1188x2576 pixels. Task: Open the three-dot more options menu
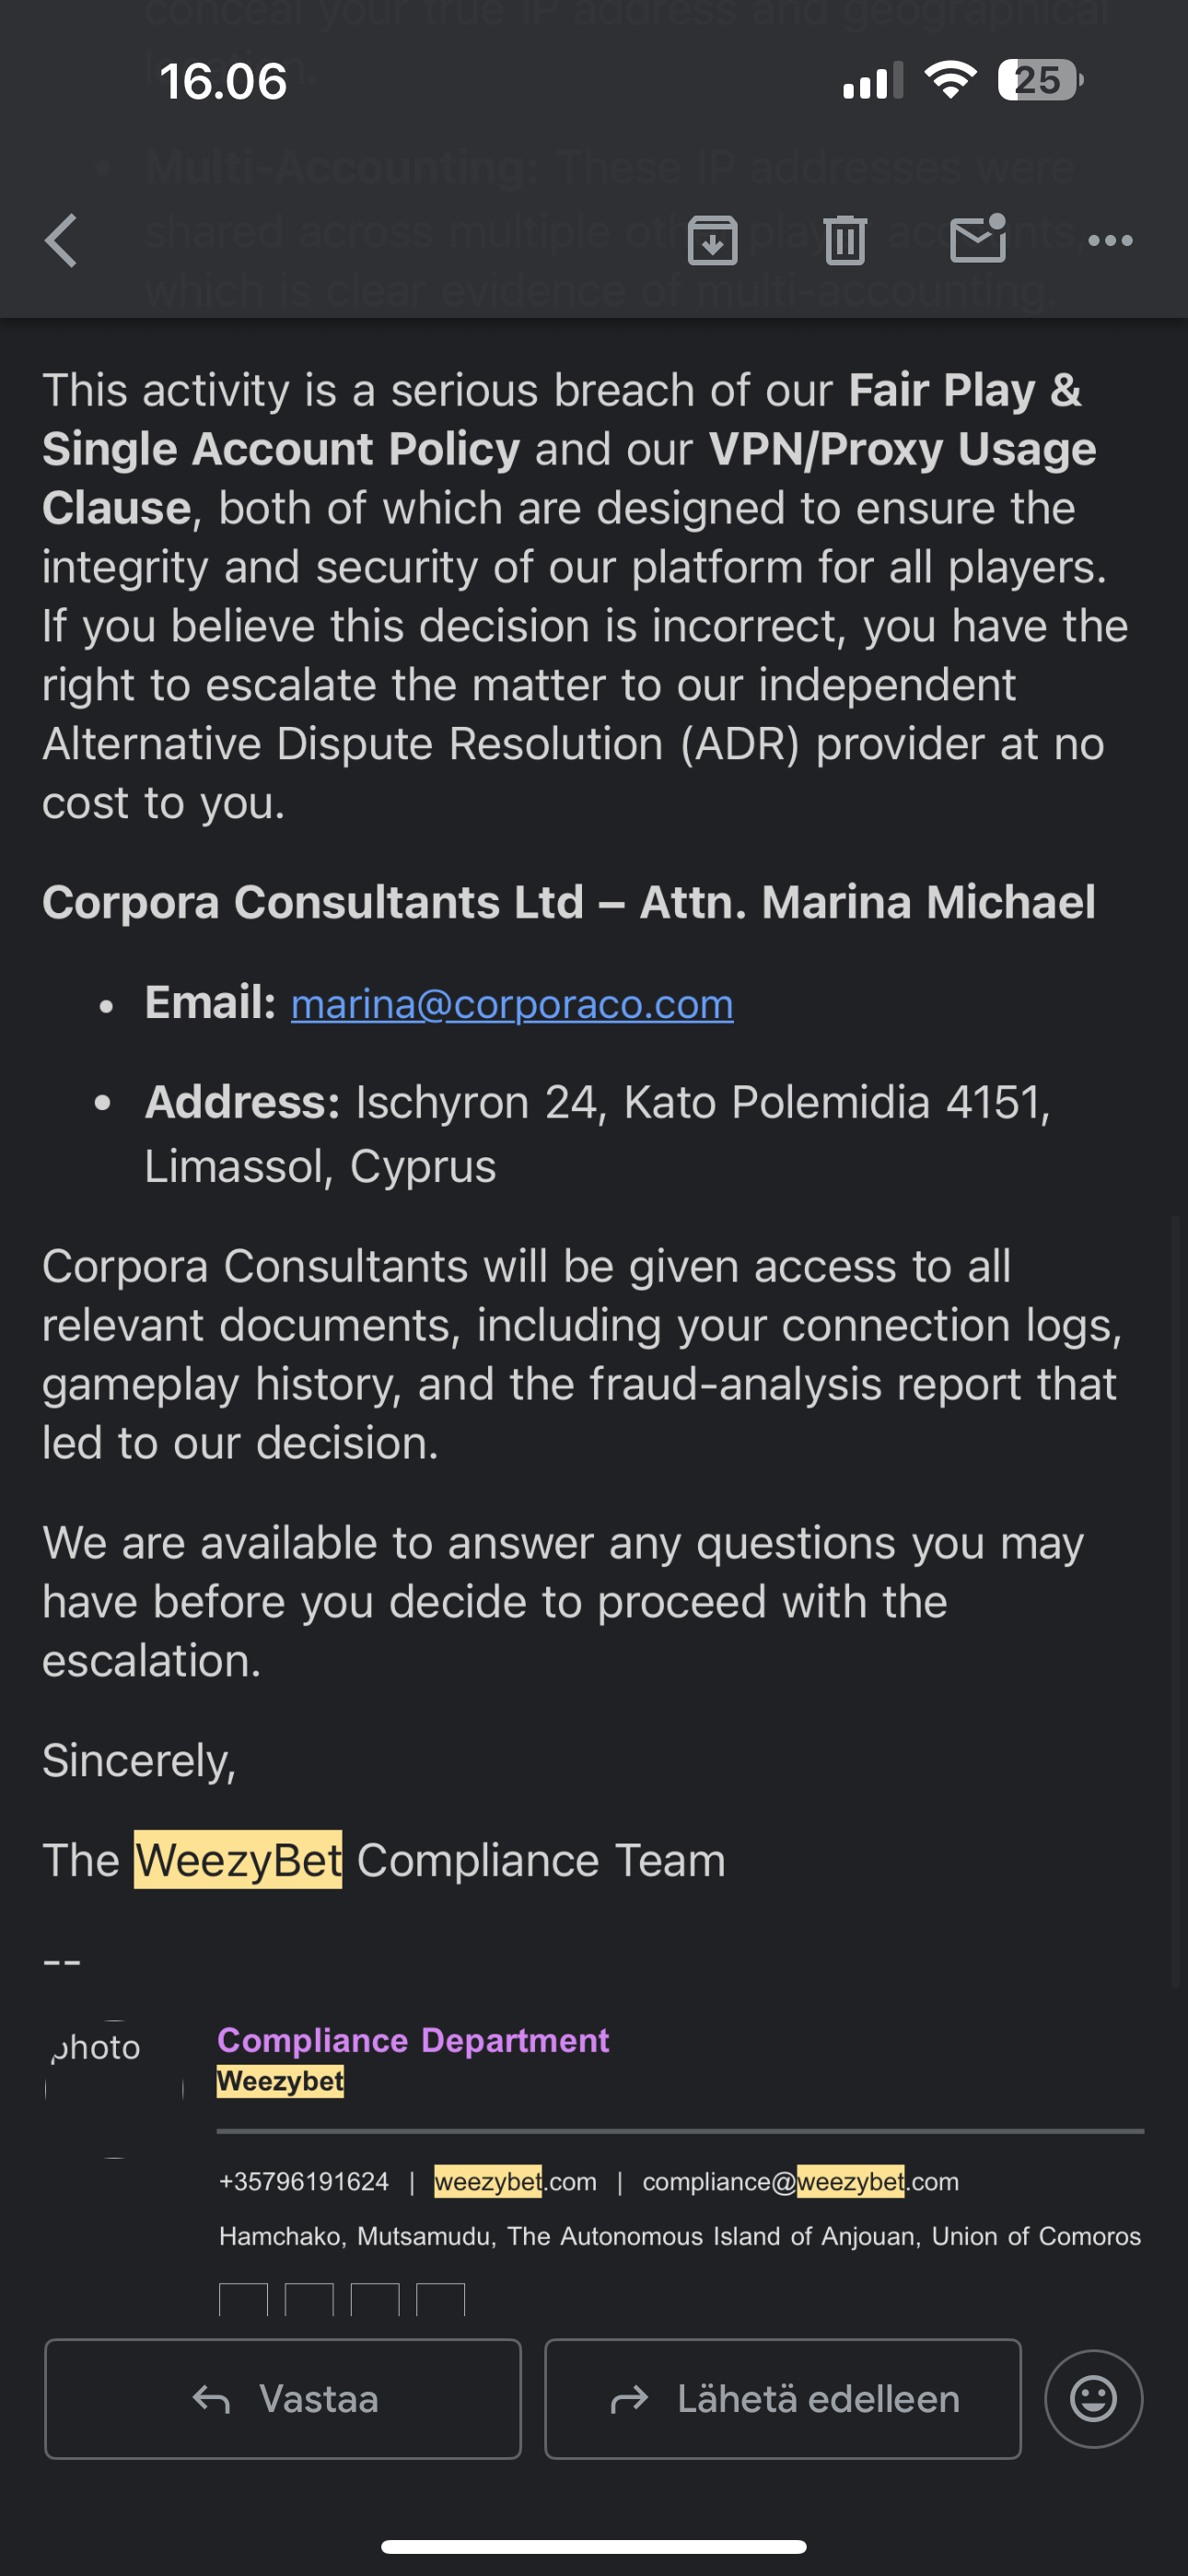click(x=1110, y=241)
